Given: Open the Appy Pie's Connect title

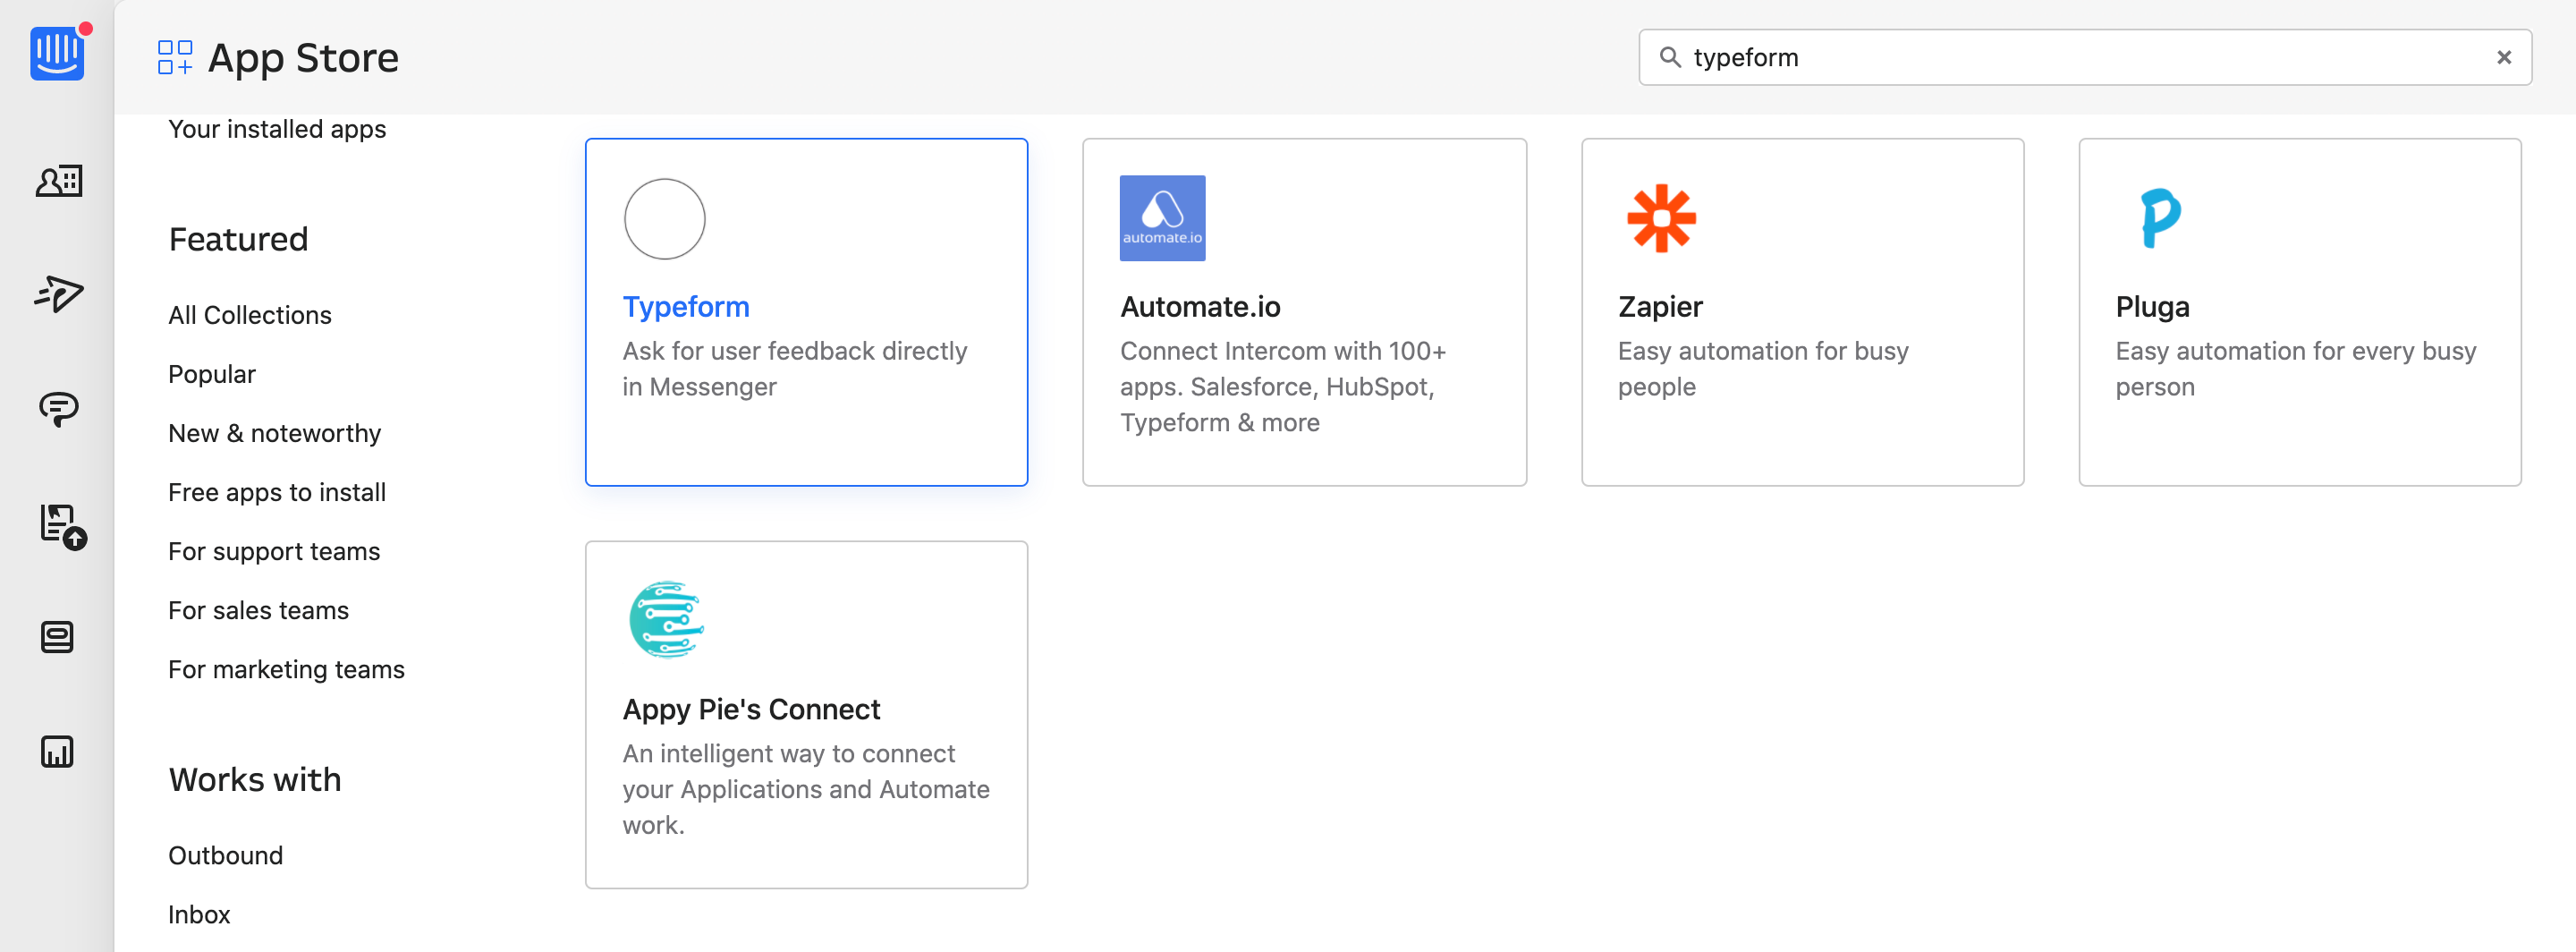Looking at the screenshot, I should [x=751, y=709].
